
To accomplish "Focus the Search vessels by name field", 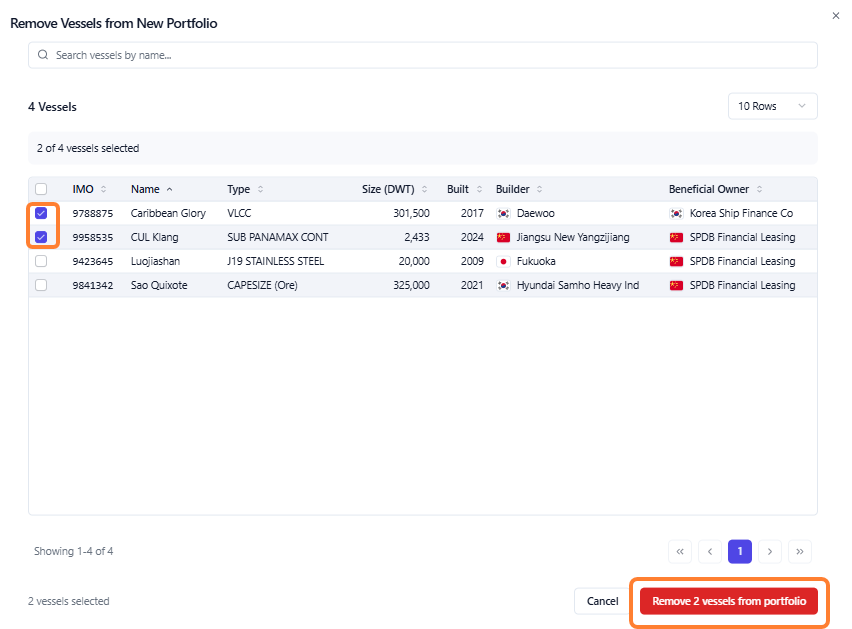I will pos(423,55).
